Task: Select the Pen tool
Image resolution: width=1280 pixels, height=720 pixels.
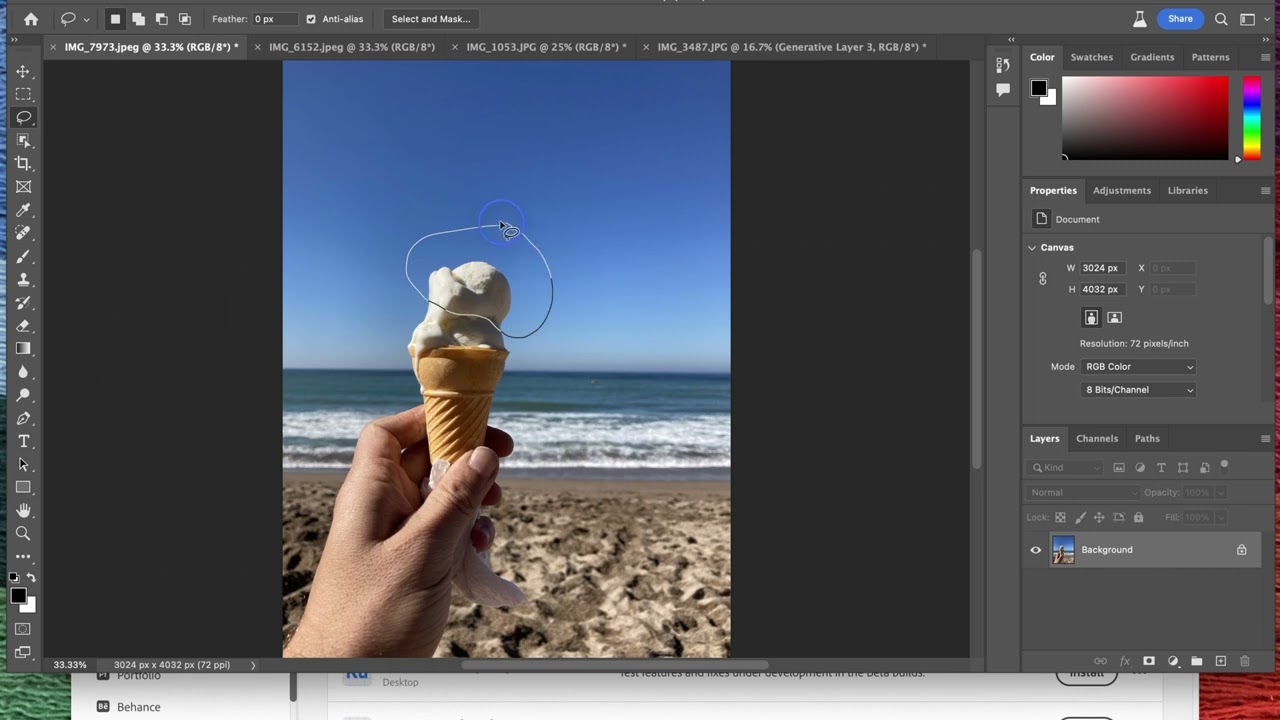Action: (23, 418)
